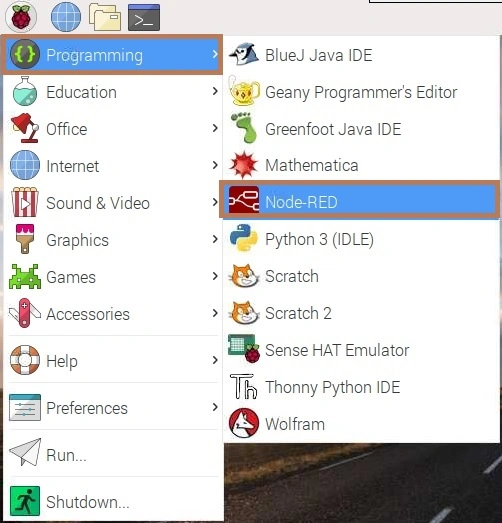Choose Shutdown... from the main menu
This screenshot has width=502, height=523.
pyautogui.click(x=112, y=501)
